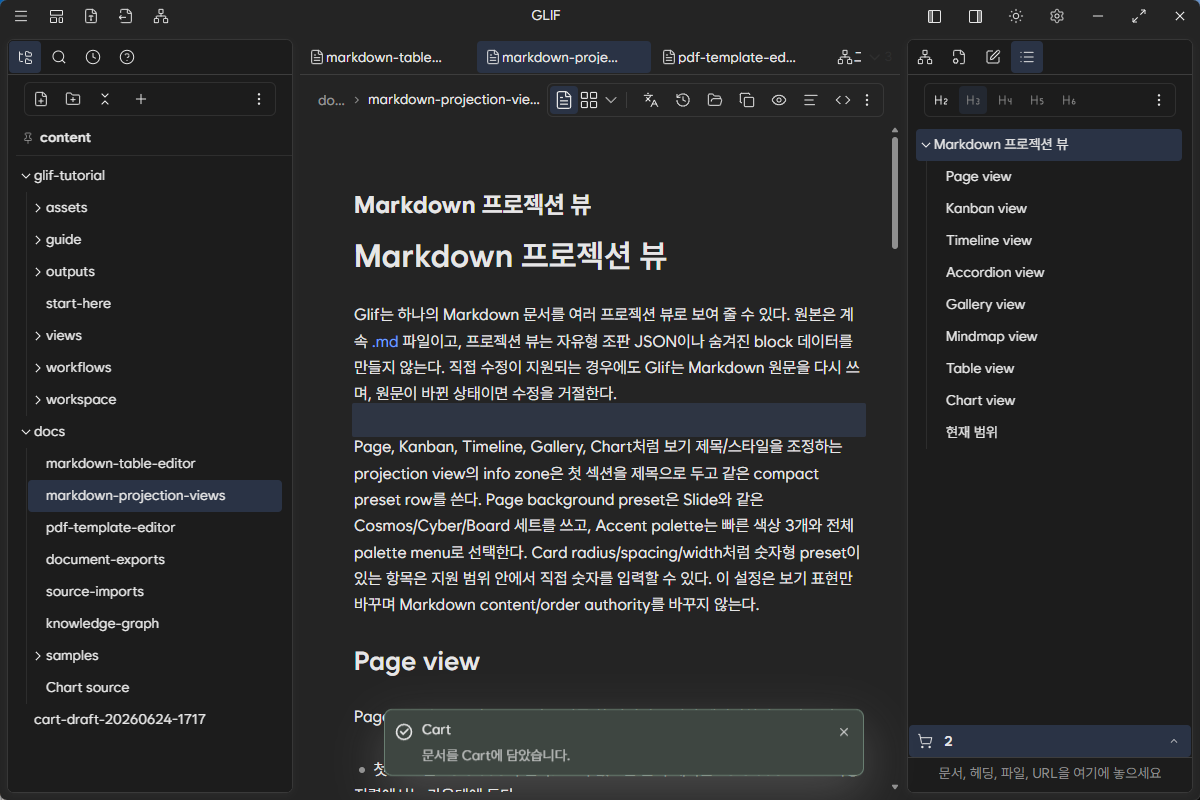Expand the workspace folder
Image resolution: width=1200 pixels, height=800 pixels.
(x=38, y=400)
